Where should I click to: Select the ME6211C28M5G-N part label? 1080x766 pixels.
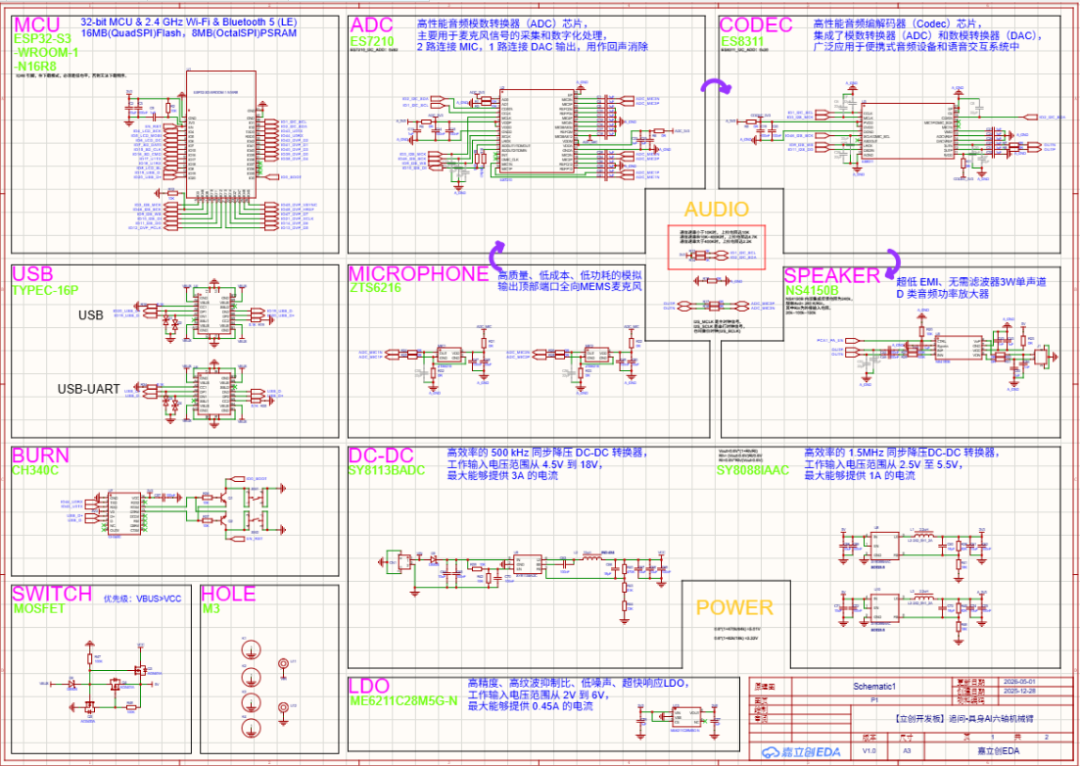click(403, 701)
